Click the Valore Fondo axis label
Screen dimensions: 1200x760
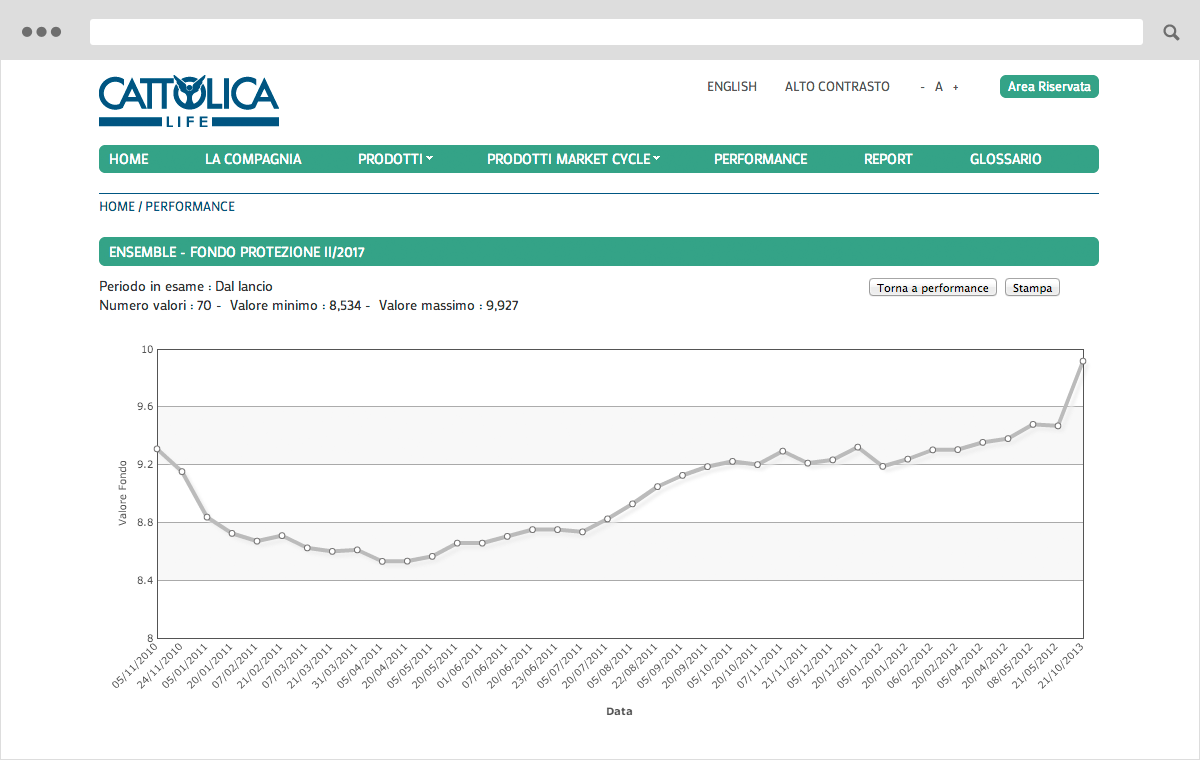coord(123,493)
